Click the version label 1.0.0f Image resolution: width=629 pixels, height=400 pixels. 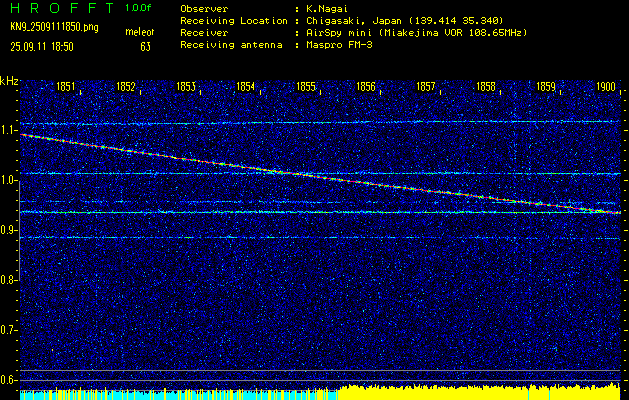click(x=138, y=8)
